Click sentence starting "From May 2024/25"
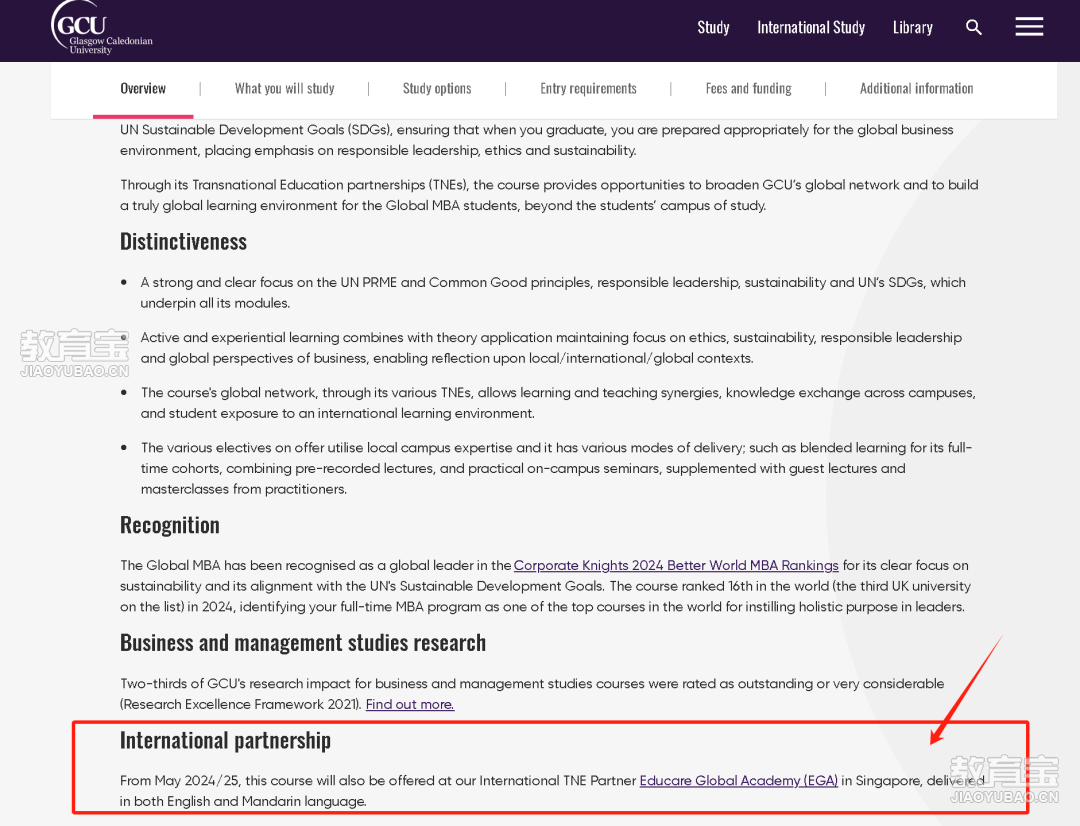1080x826 pixels. 552,791
